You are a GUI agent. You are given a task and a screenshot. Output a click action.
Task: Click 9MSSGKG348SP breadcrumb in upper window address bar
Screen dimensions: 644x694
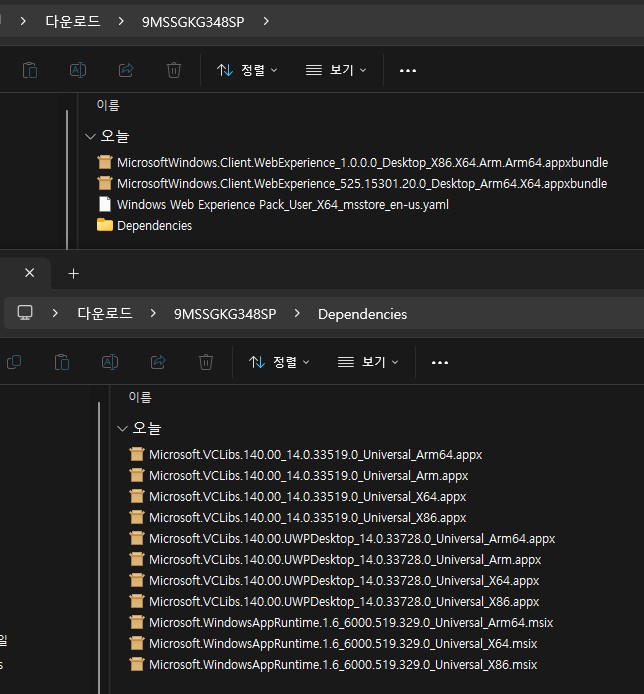pyautogui.click(x=193, y=22)
